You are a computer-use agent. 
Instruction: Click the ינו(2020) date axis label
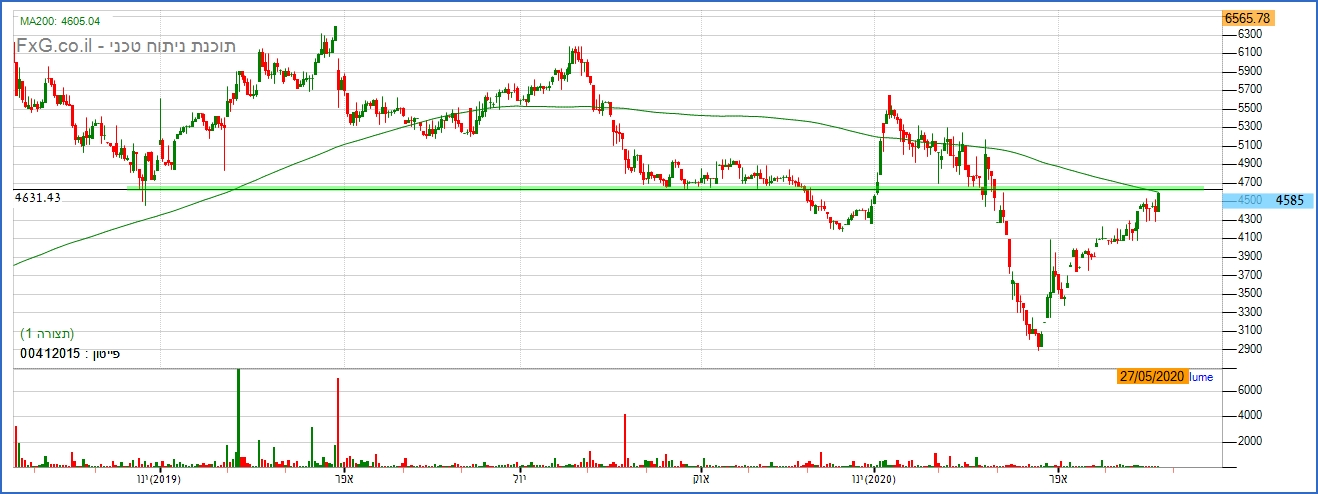point(875,481)
